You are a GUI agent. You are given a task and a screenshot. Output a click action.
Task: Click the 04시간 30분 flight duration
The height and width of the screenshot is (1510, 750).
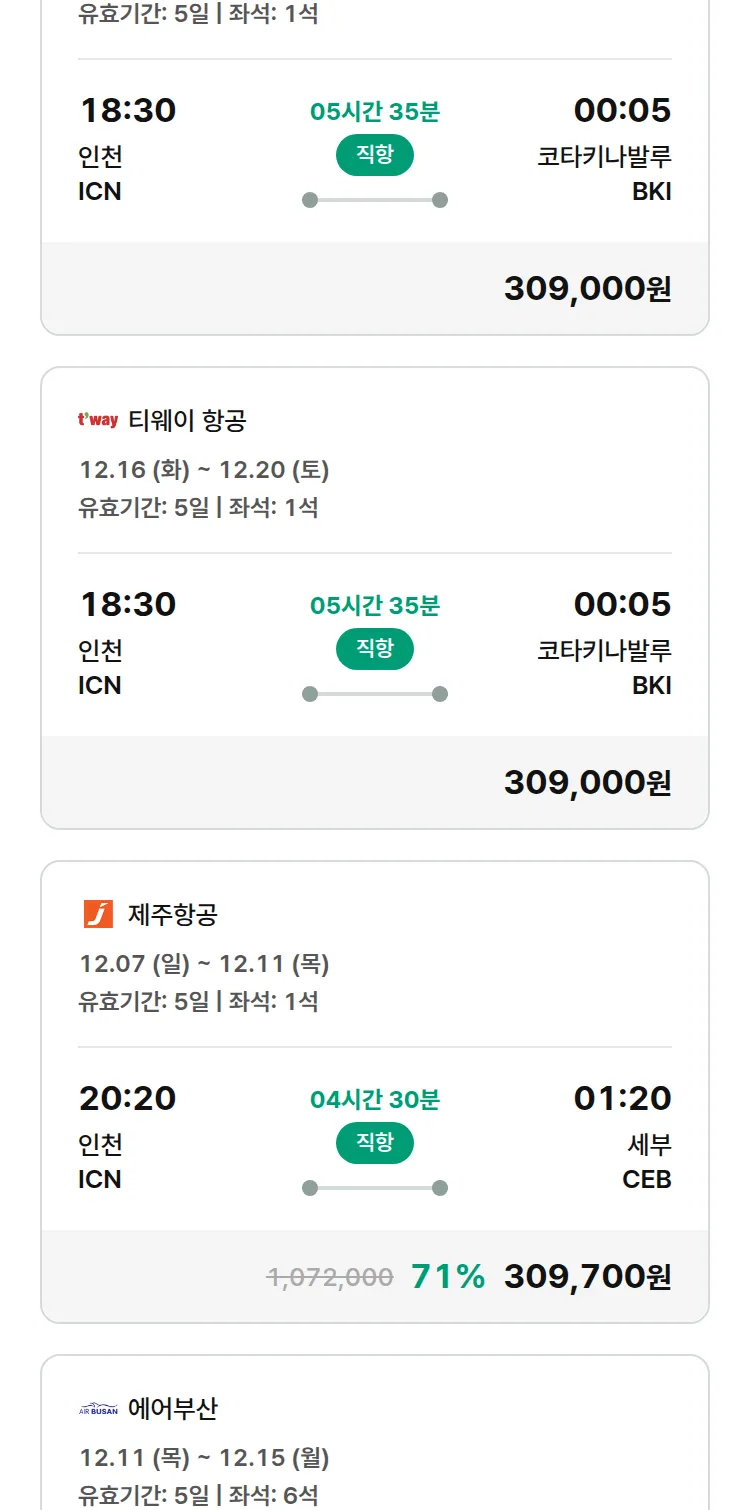click(x=374, y=1100)
